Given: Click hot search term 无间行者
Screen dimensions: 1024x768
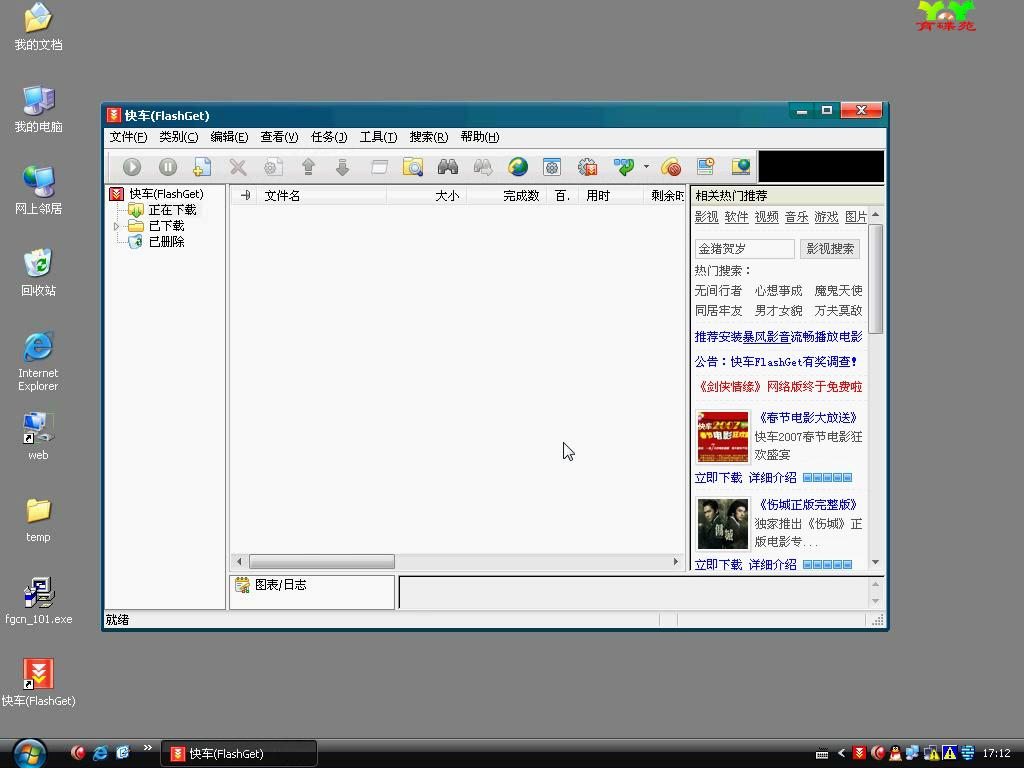Looking at the screenshot, I should pos(718,291).
